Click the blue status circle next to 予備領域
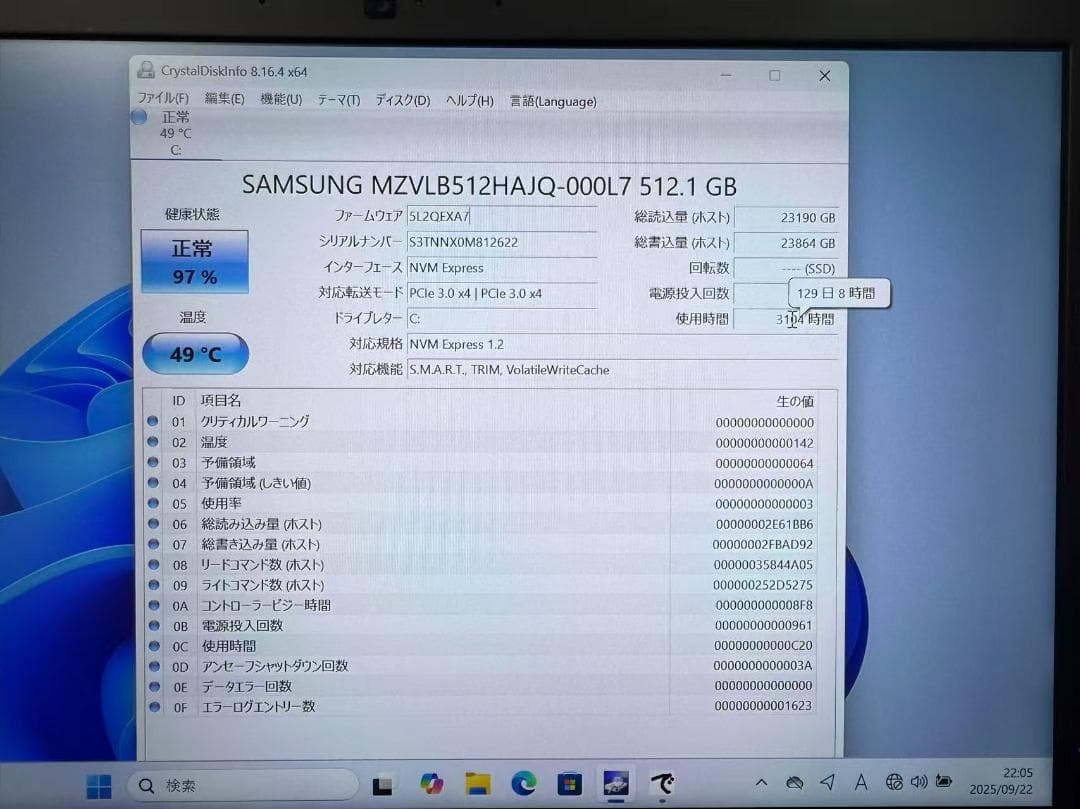1080x809 pixels. click(x=152, y=462)
